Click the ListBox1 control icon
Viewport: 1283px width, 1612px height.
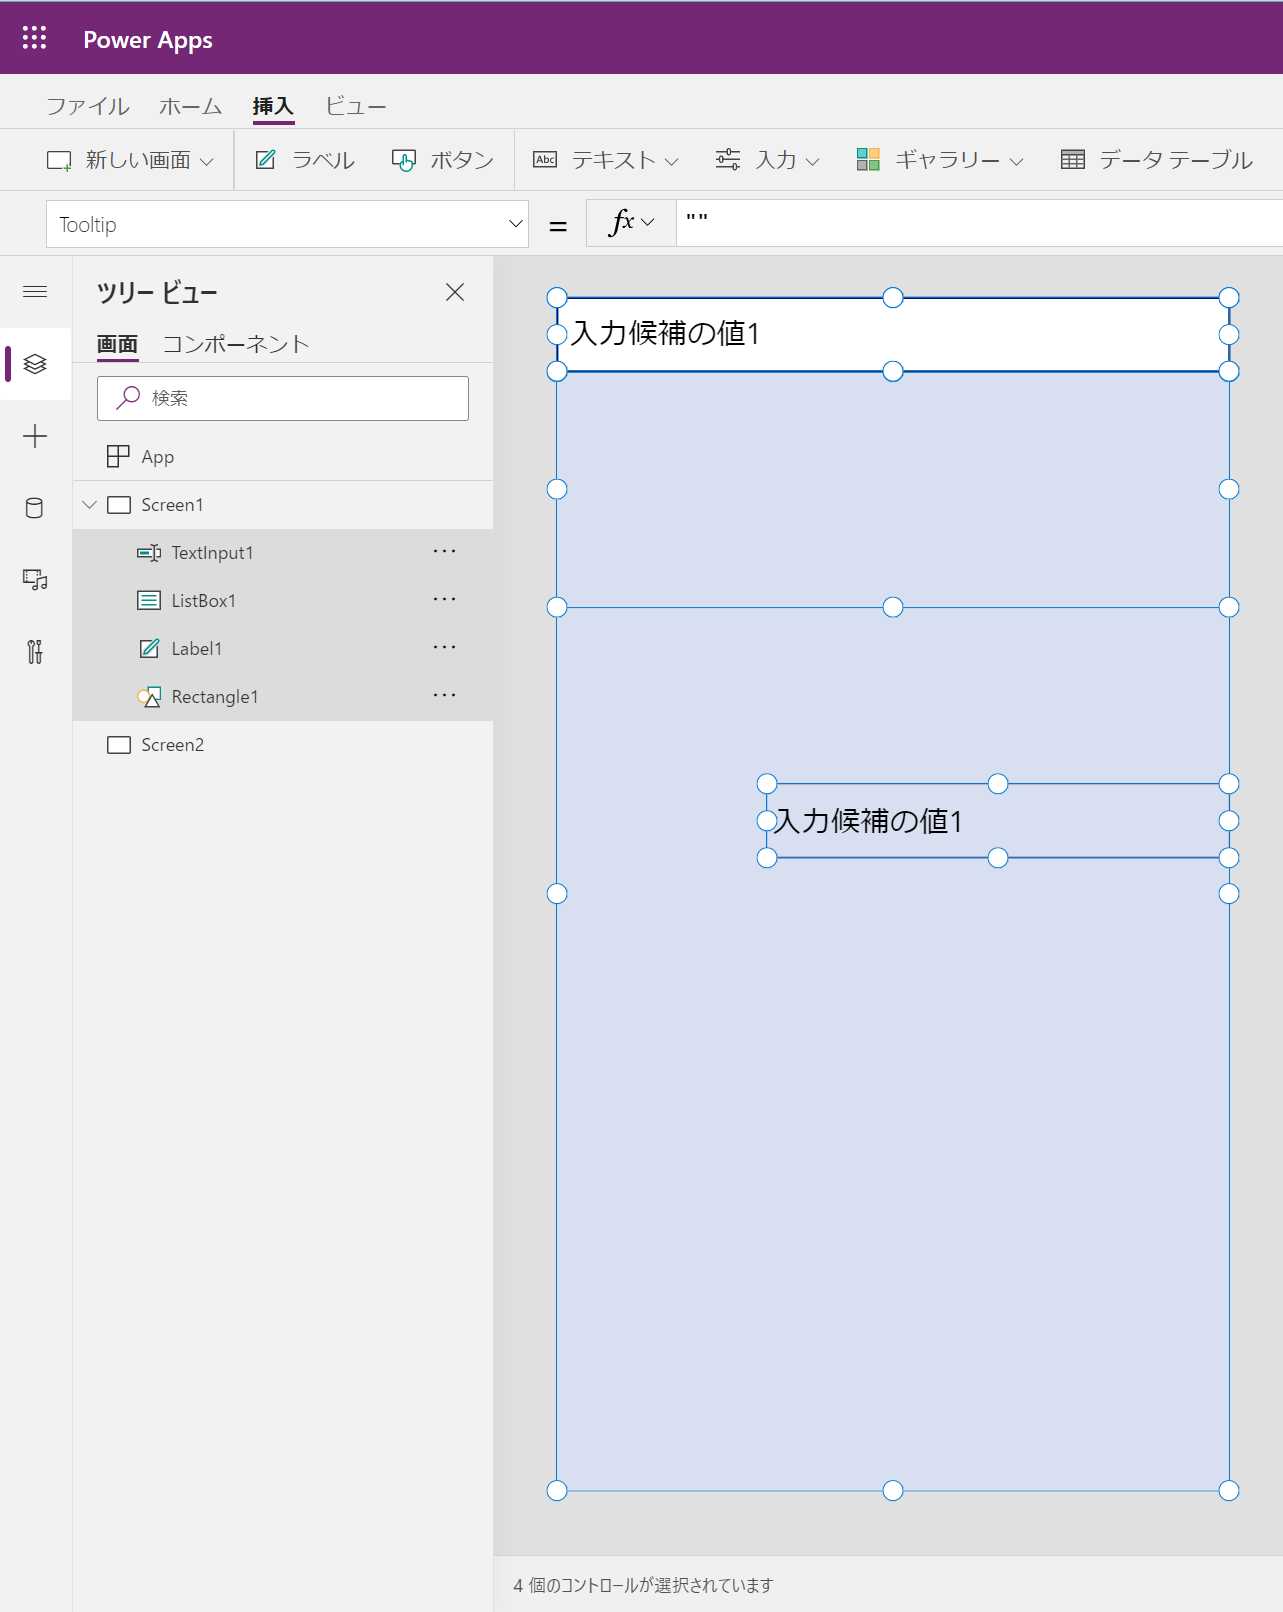(149, 601)
